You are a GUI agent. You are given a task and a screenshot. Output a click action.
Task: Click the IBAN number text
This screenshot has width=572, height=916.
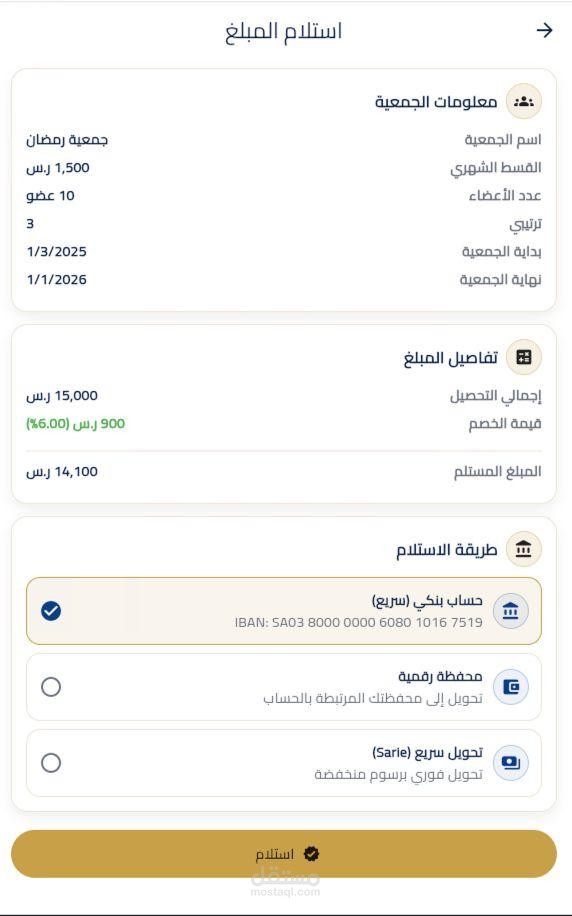pyautogui.click(x=359, y=623)
